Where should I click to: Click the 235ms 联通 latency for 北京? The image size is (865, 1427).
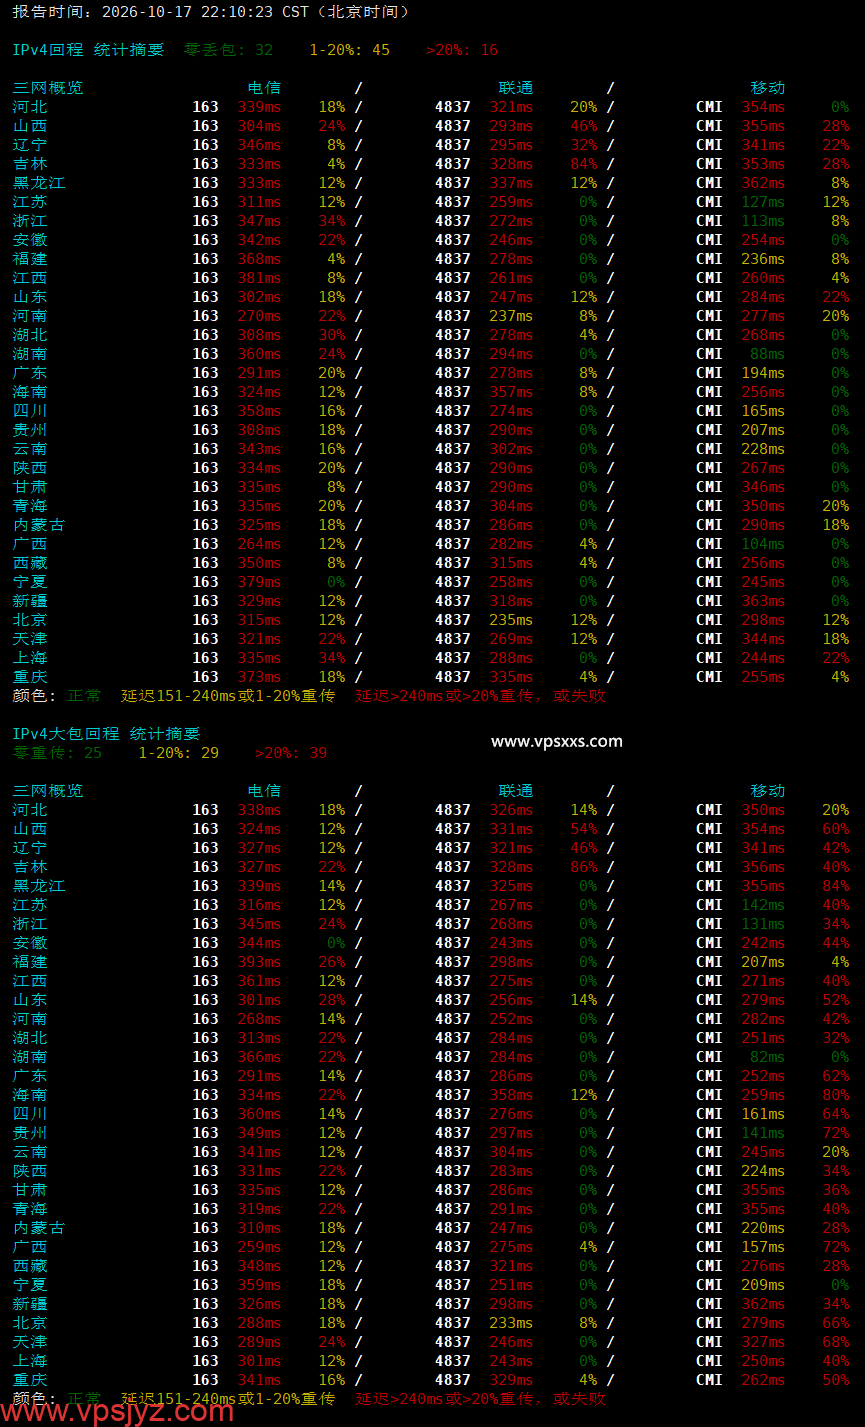[511, 620]
